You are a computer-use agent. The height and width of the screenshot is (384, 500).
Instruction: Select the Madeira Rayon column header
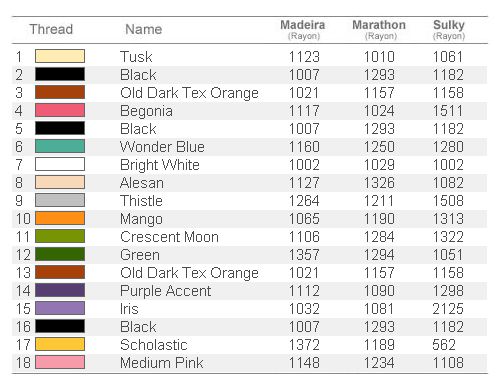click(x=303, y=30)
